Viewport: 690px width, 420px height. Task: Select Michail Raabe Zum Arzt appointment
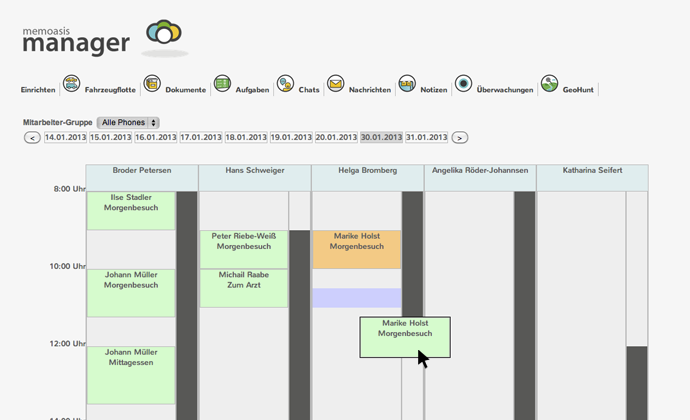(244, 288)
